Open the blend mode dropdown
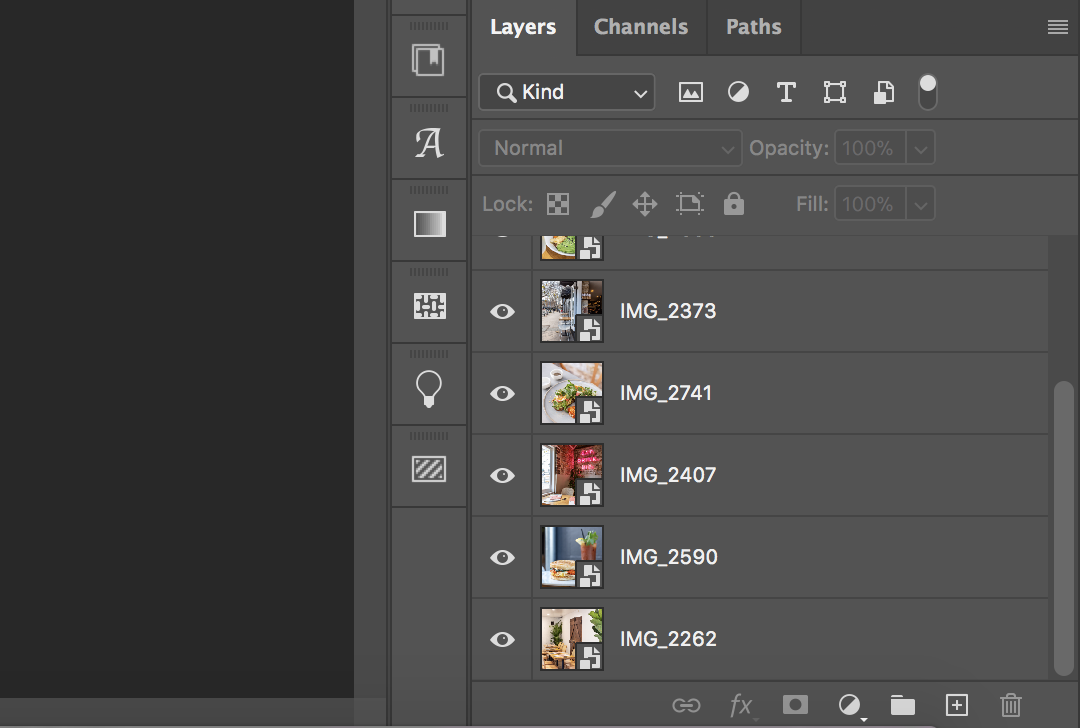Viewport: 1080px width, 728px height. pyautogui.click(x=609, y=147)
